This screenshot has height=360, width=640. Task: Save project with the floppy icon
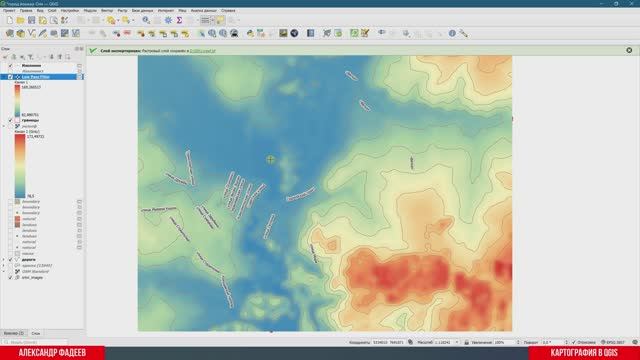[x=31, y=20]
